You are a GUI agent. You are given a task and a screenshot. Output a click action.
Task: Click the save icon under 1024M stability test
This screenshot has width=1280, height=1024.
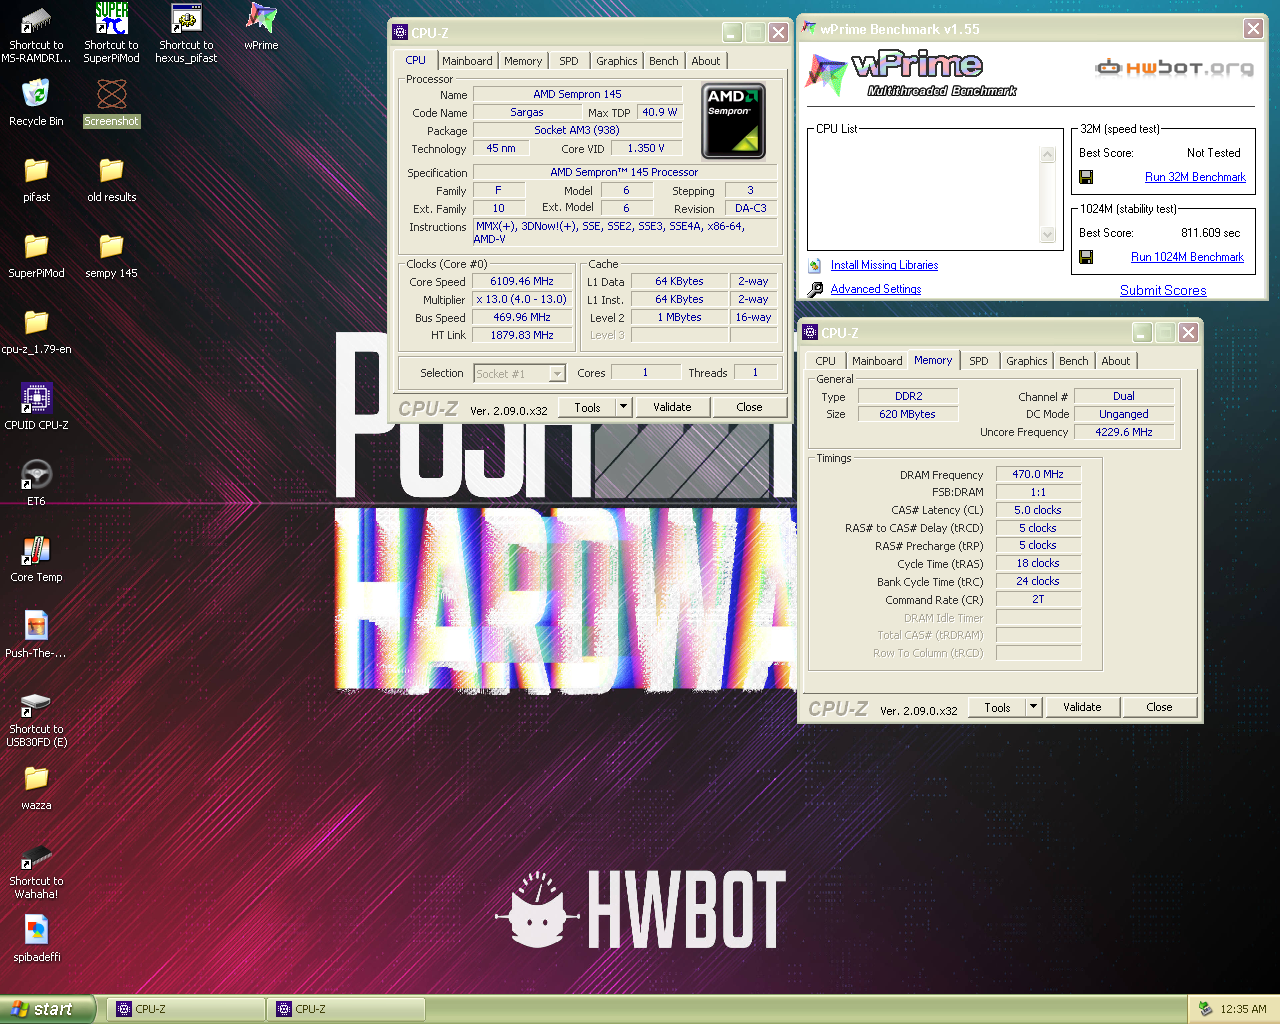1086,257
